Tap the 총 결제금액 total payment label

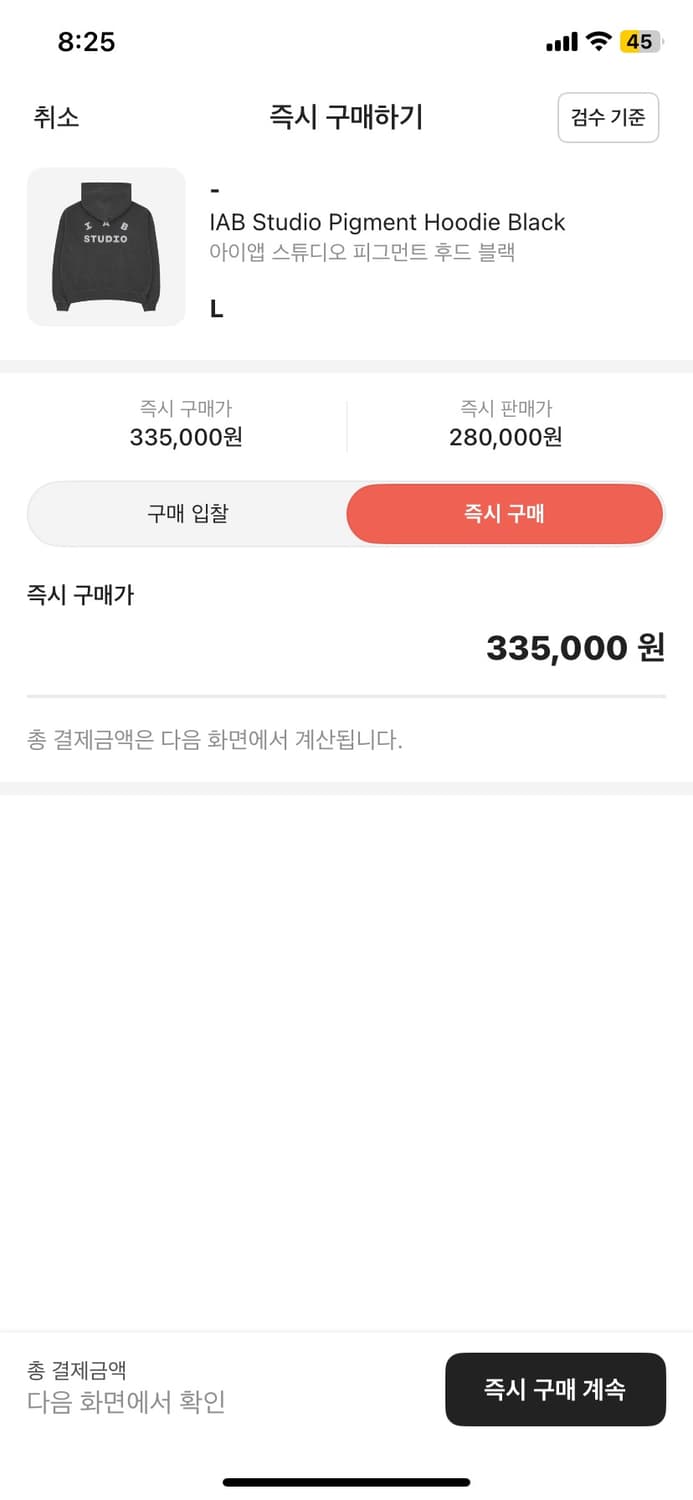click(x=65, y=1372)
